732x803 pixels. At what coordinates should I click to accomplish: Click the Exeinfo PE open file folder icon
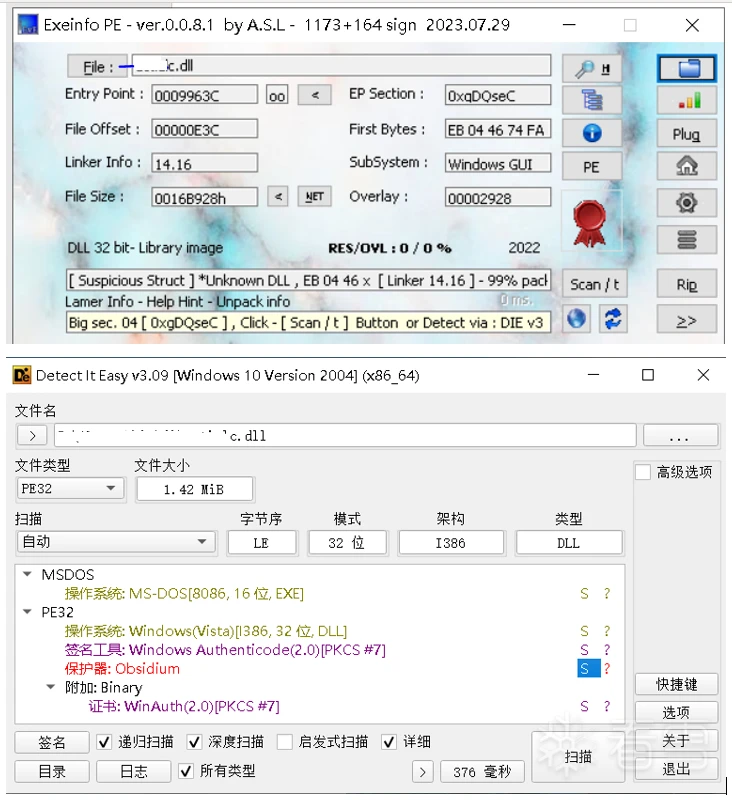pos(686,69)
